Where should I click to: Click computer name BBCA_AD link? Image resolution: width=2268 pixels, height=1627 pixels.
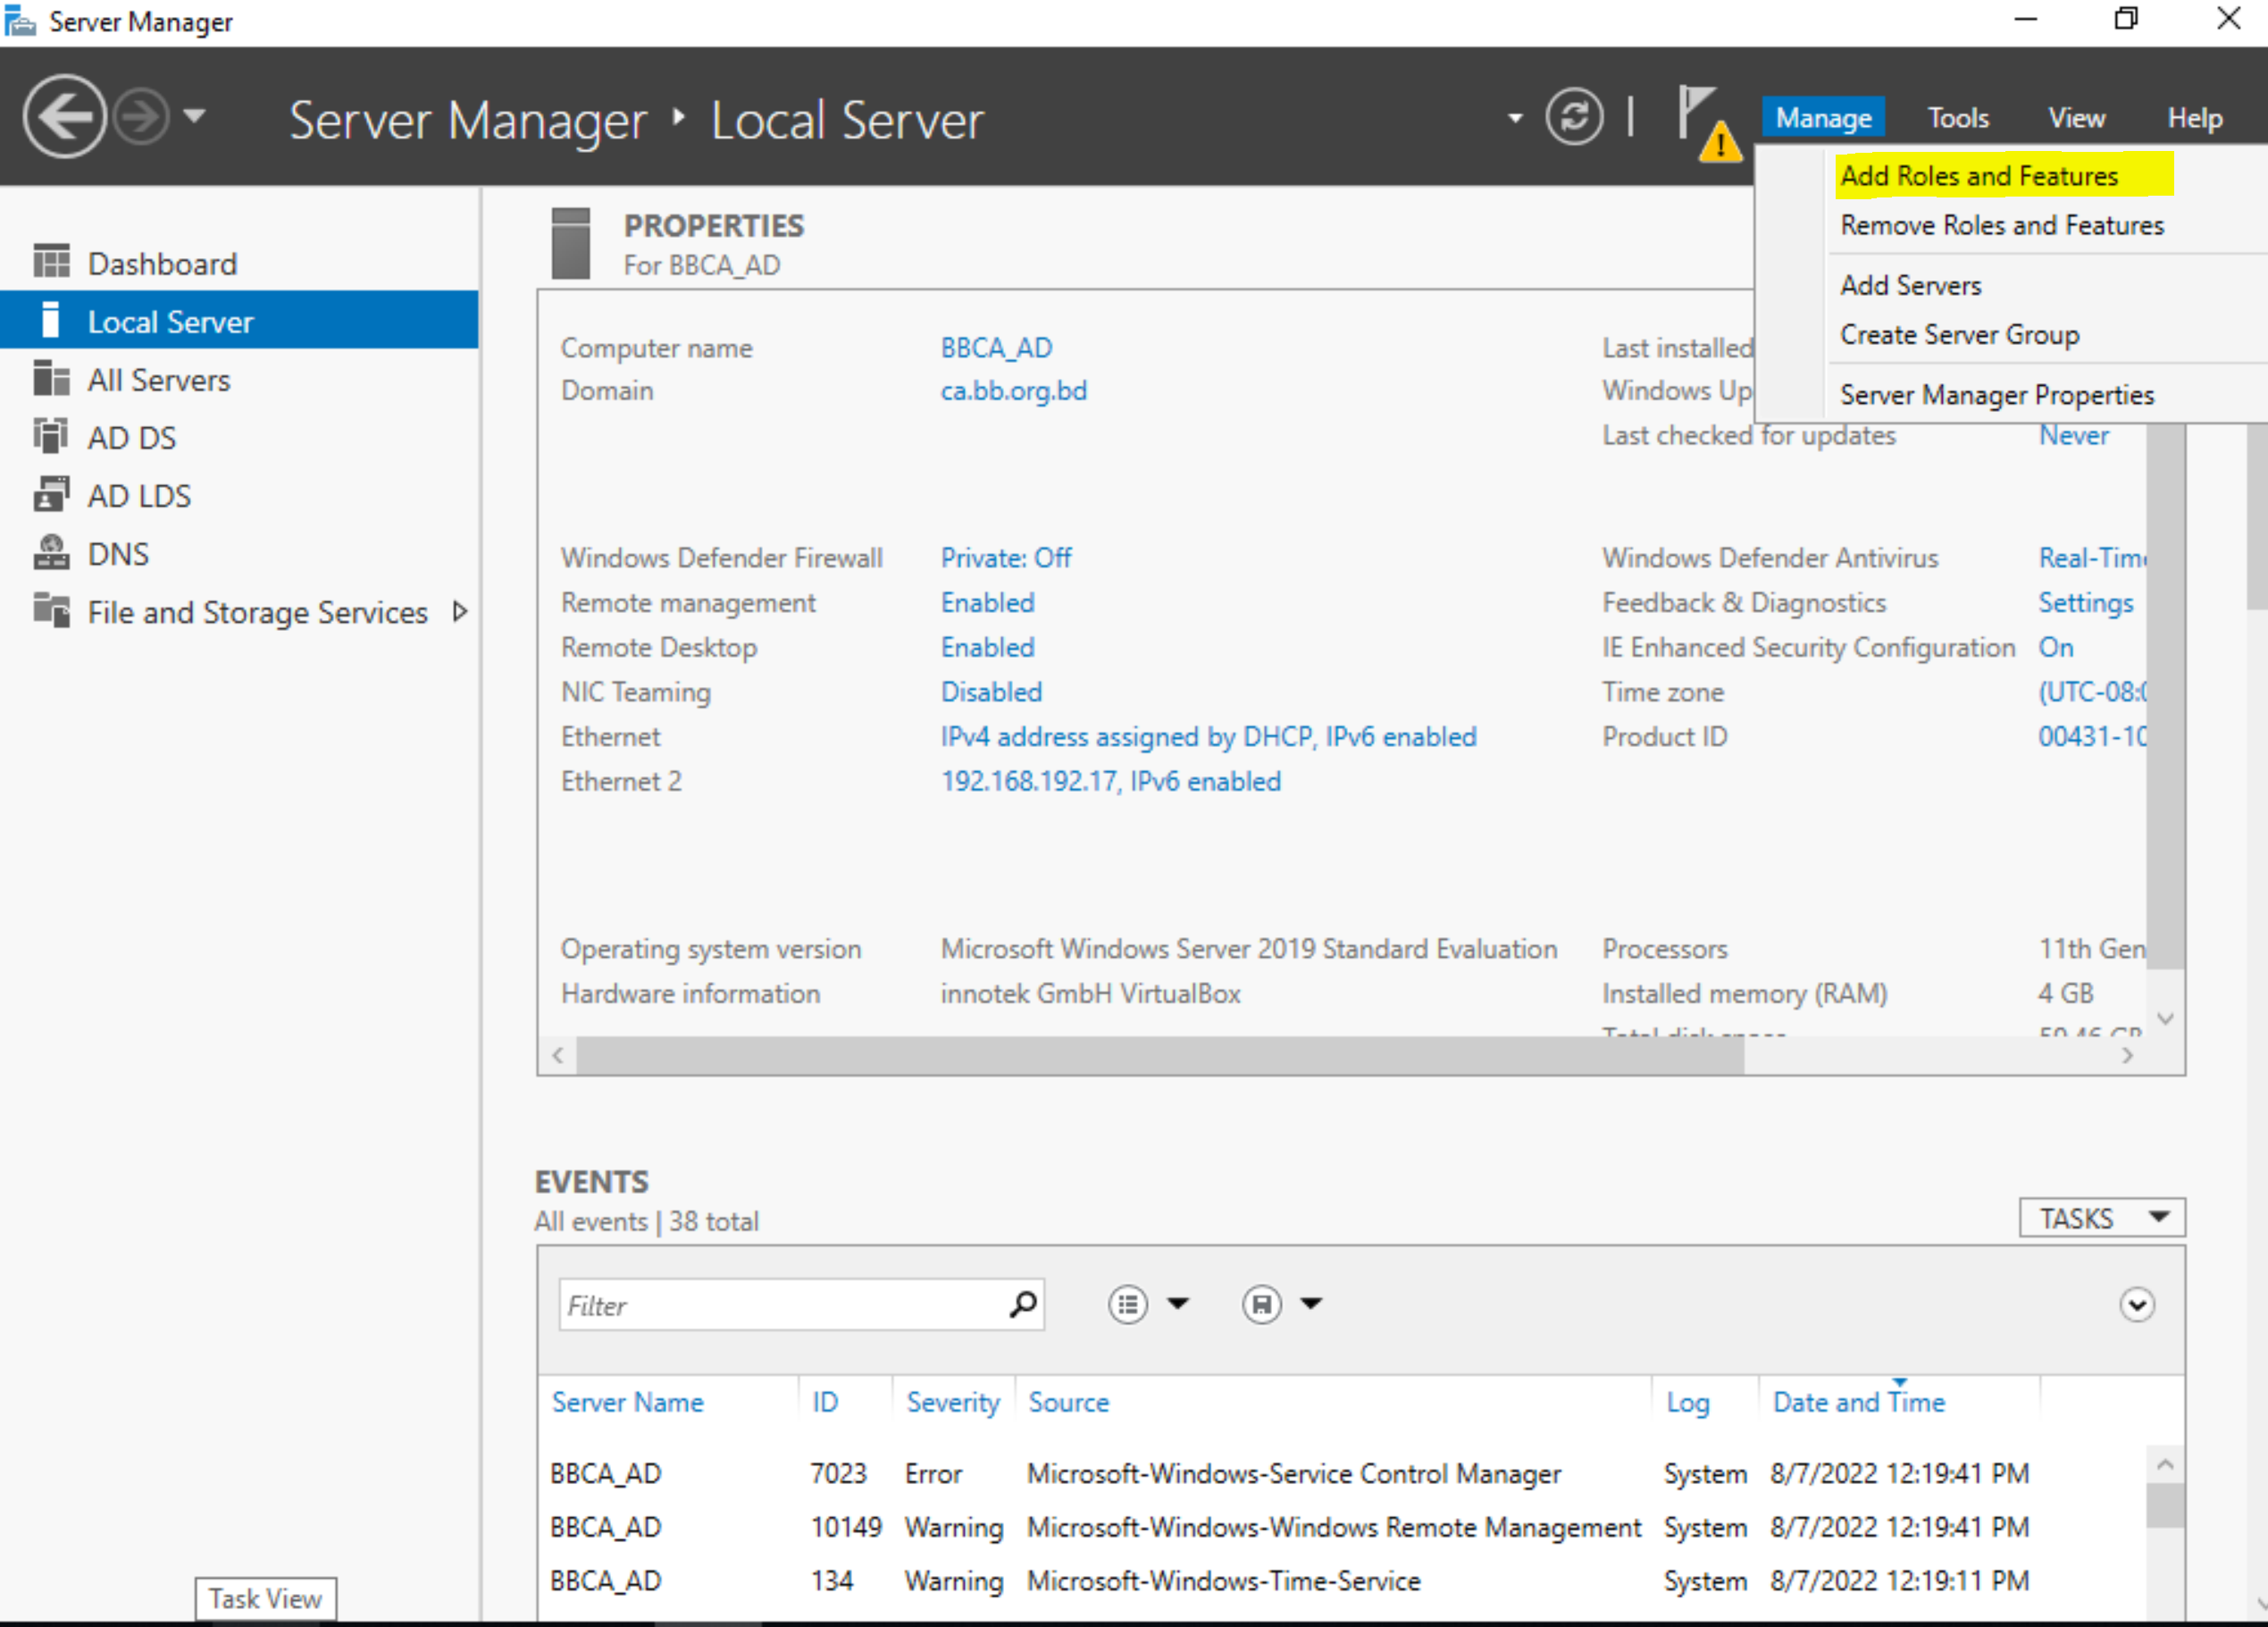[x=996, y=347]
